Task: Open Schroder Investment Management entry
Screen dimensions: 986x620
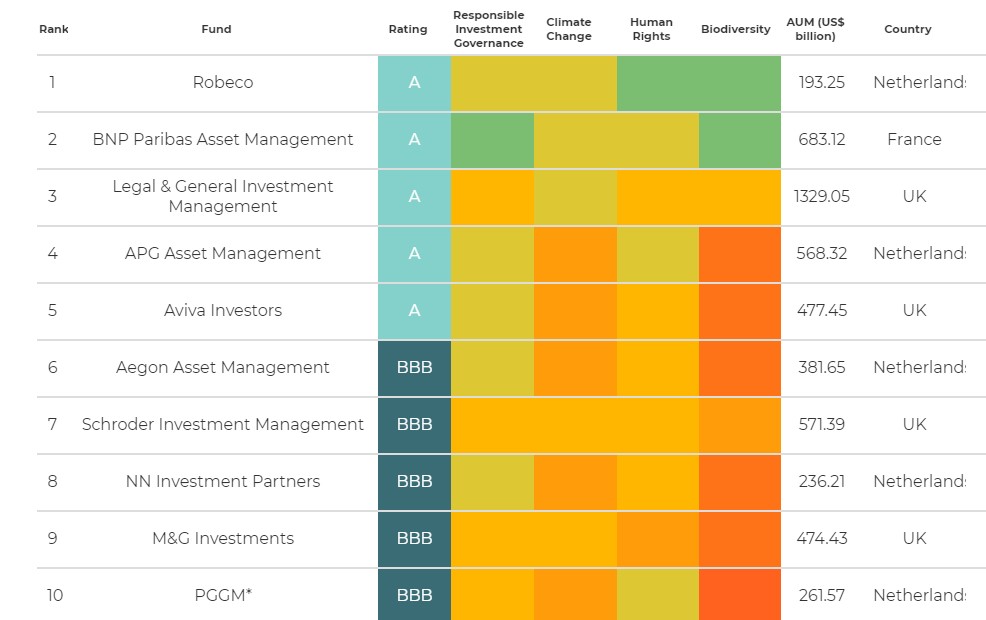Action: pos(223,424)
